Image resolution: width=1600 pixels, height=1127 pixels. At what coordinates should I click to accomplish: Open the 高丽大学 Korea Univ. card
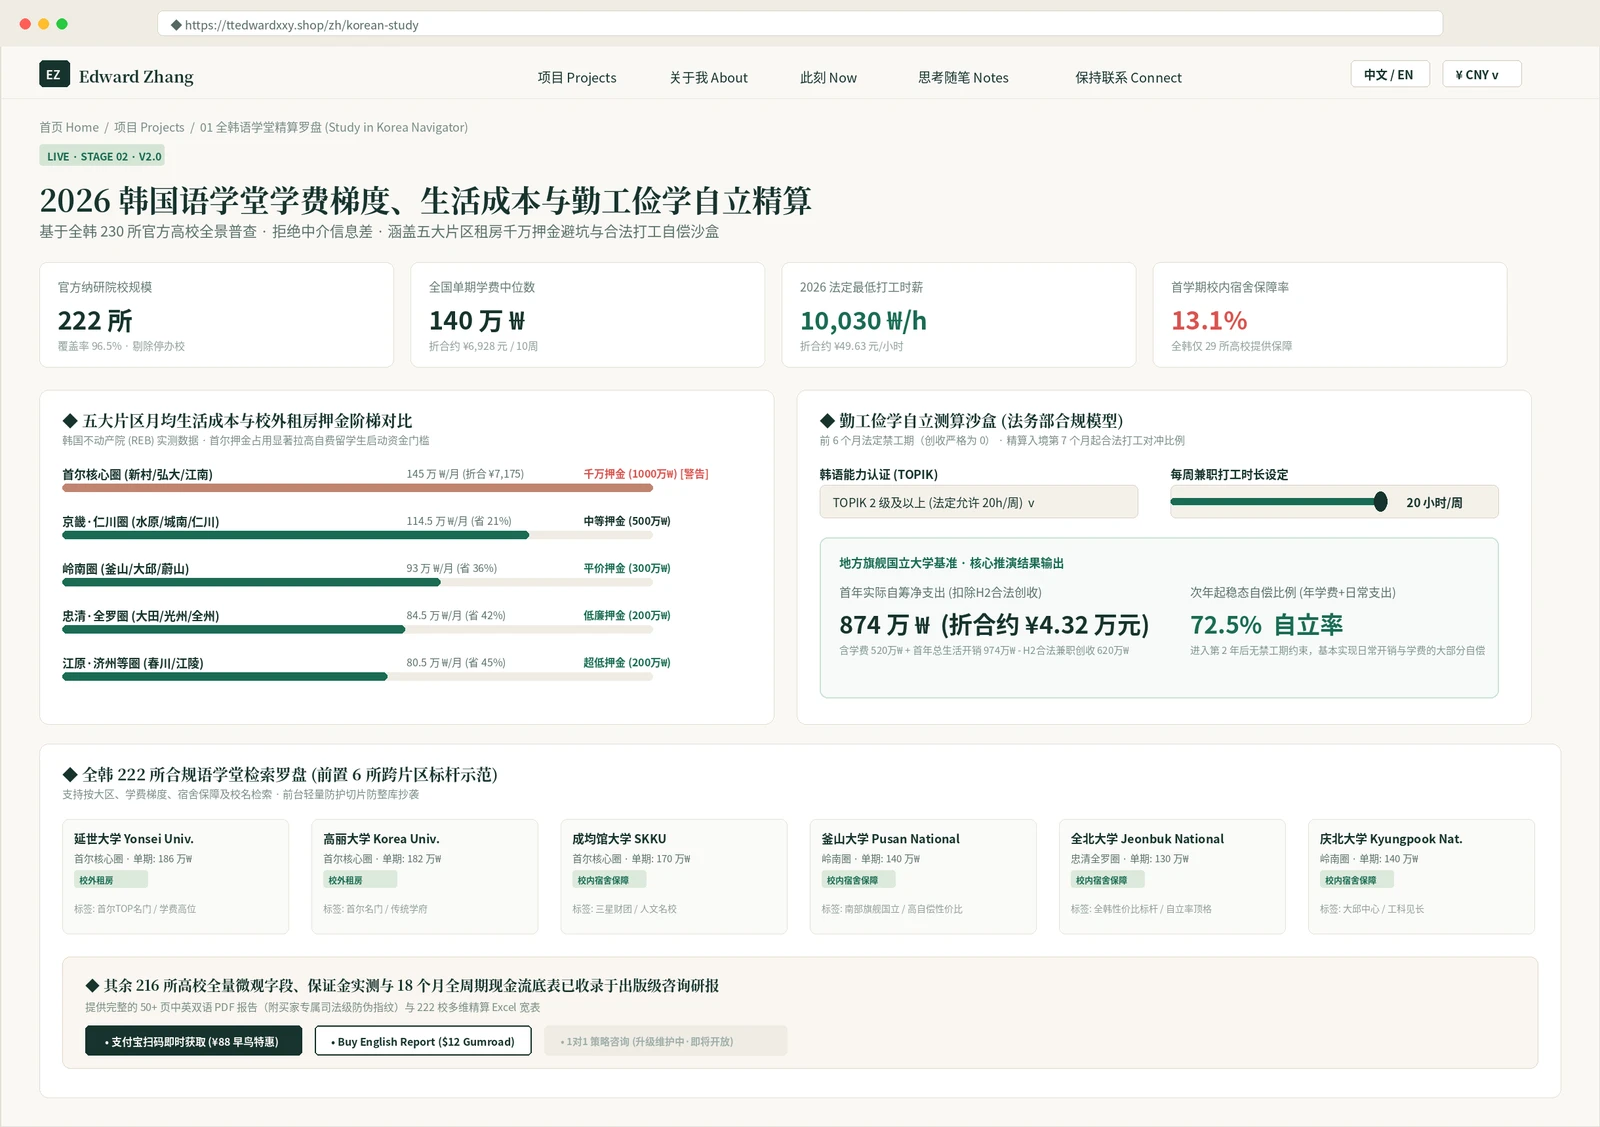coord(424,876)
